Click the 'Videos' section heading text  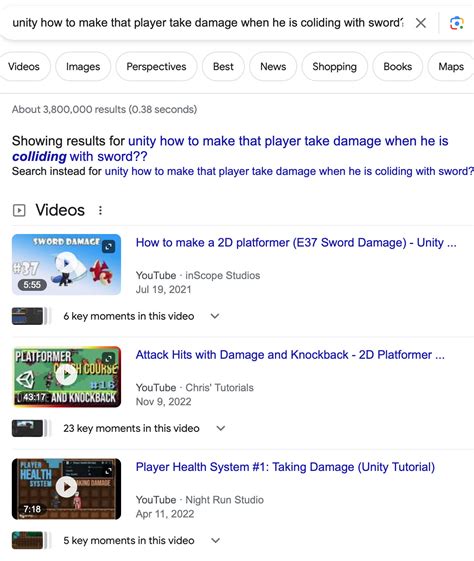tap(60, 210)
